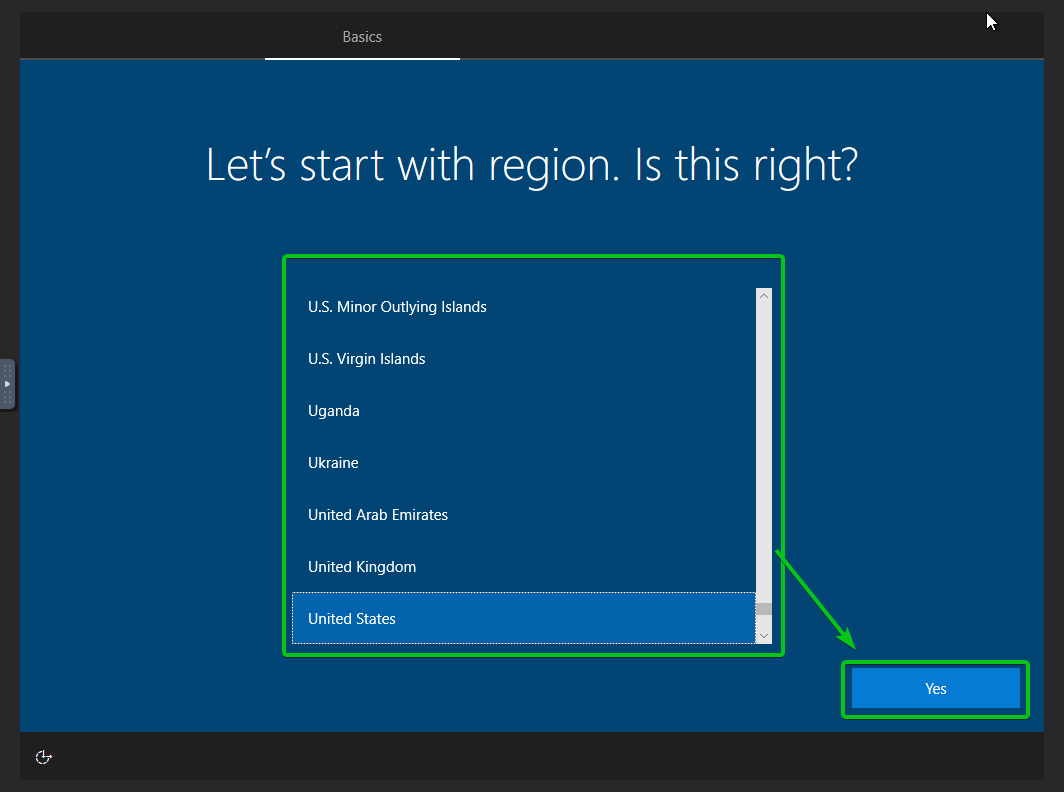
Task: Select U.S. Virgin Islands region
Action: (x=524, y=359)
